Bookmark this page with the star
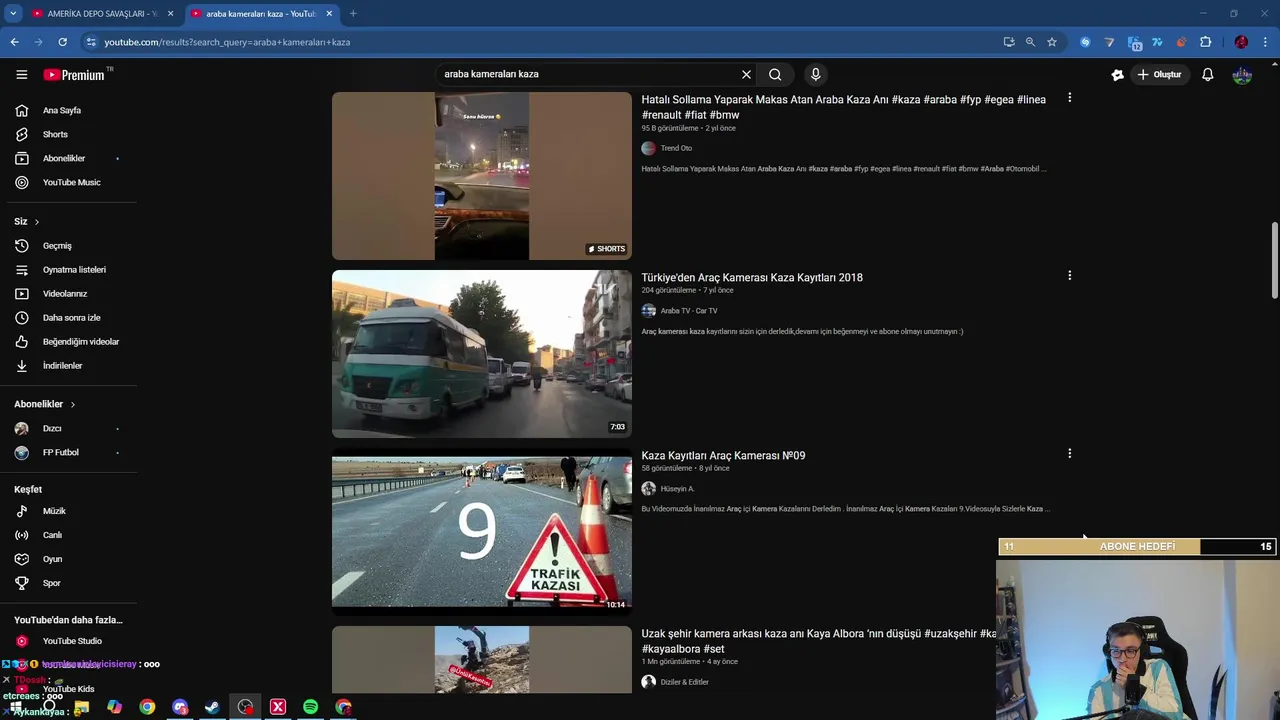This screenshot has width=1280, height=720. (x=1052, y=42)
